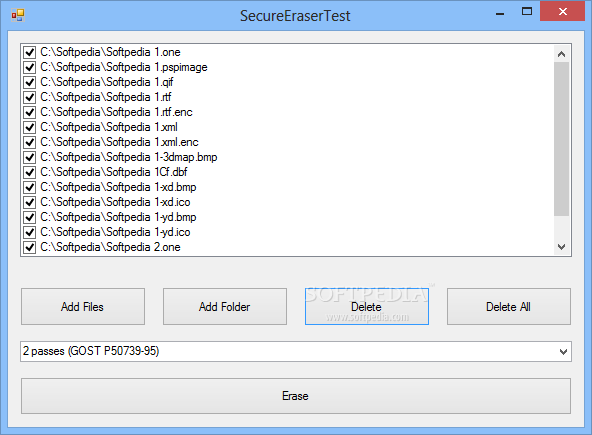Toggle the Softpedia 2.one checkbox
Viewport: 592px width, 435px height.
pos(29,247)
